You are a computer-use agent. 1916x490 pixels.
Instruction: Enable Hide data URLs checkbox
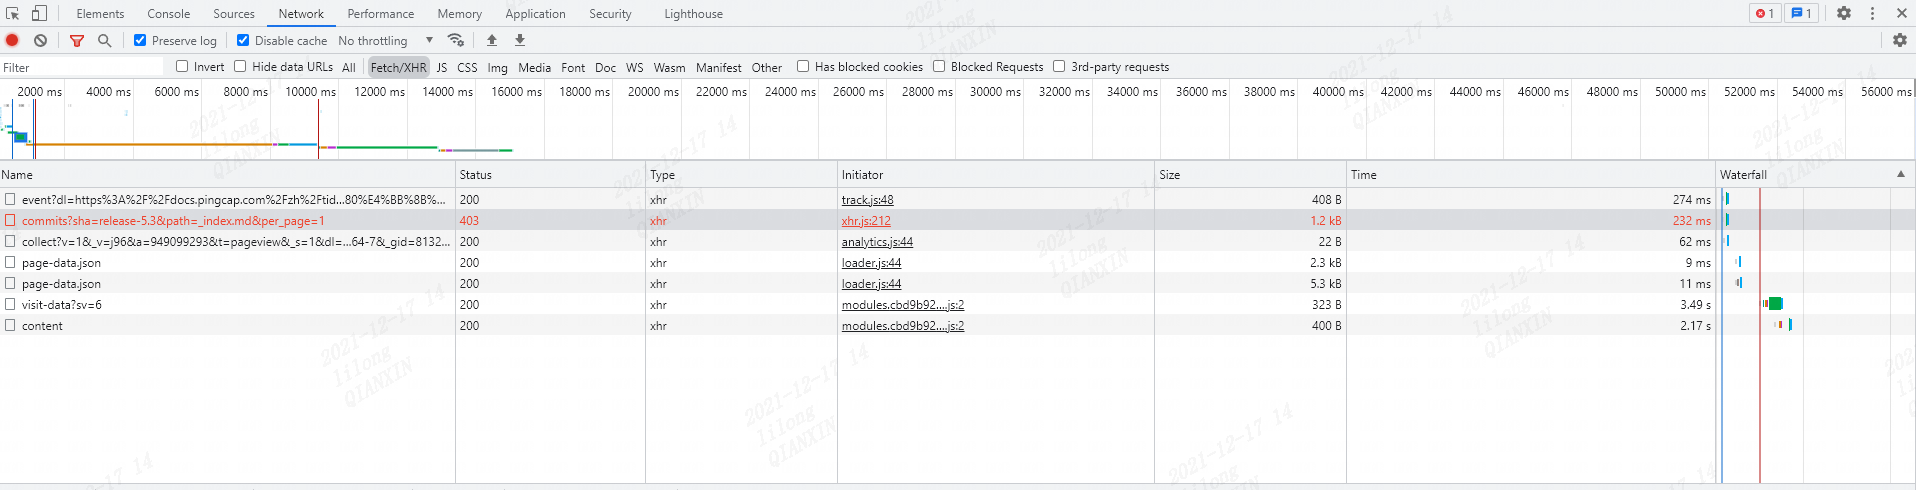tap(240, 66)
